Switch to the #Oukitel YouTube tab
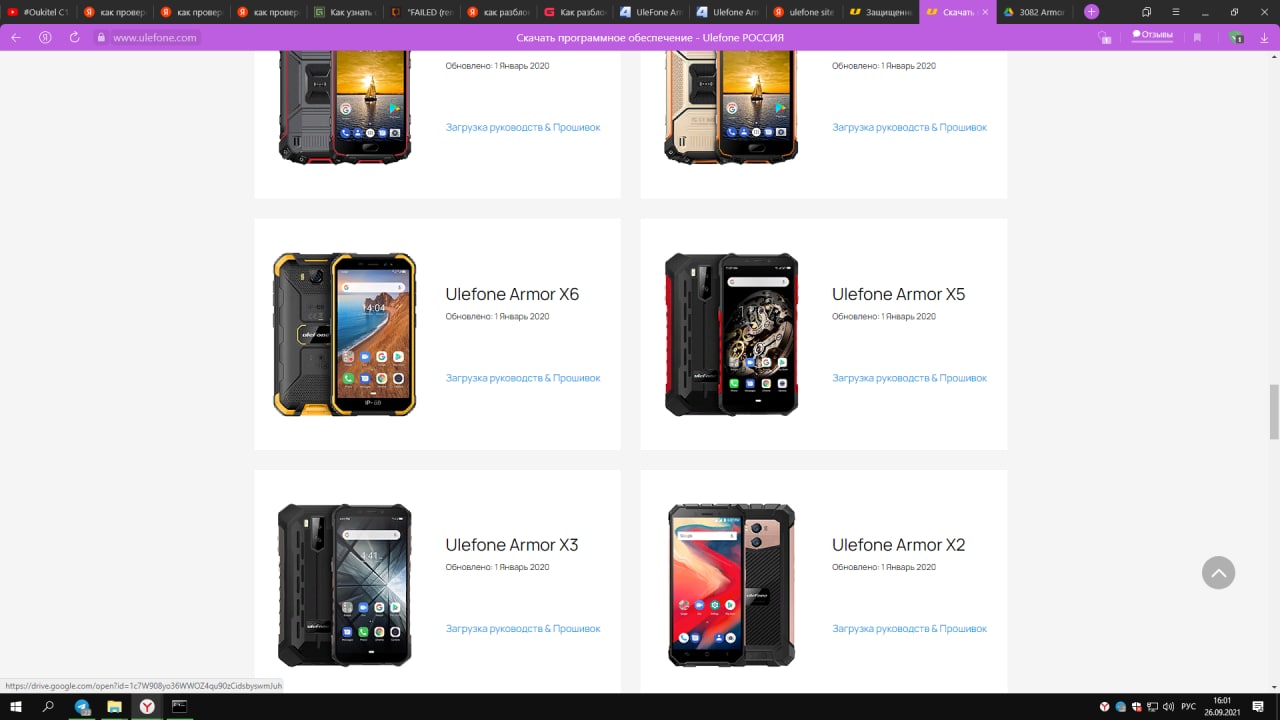The image size is (1280, 720). click(38, 12)
